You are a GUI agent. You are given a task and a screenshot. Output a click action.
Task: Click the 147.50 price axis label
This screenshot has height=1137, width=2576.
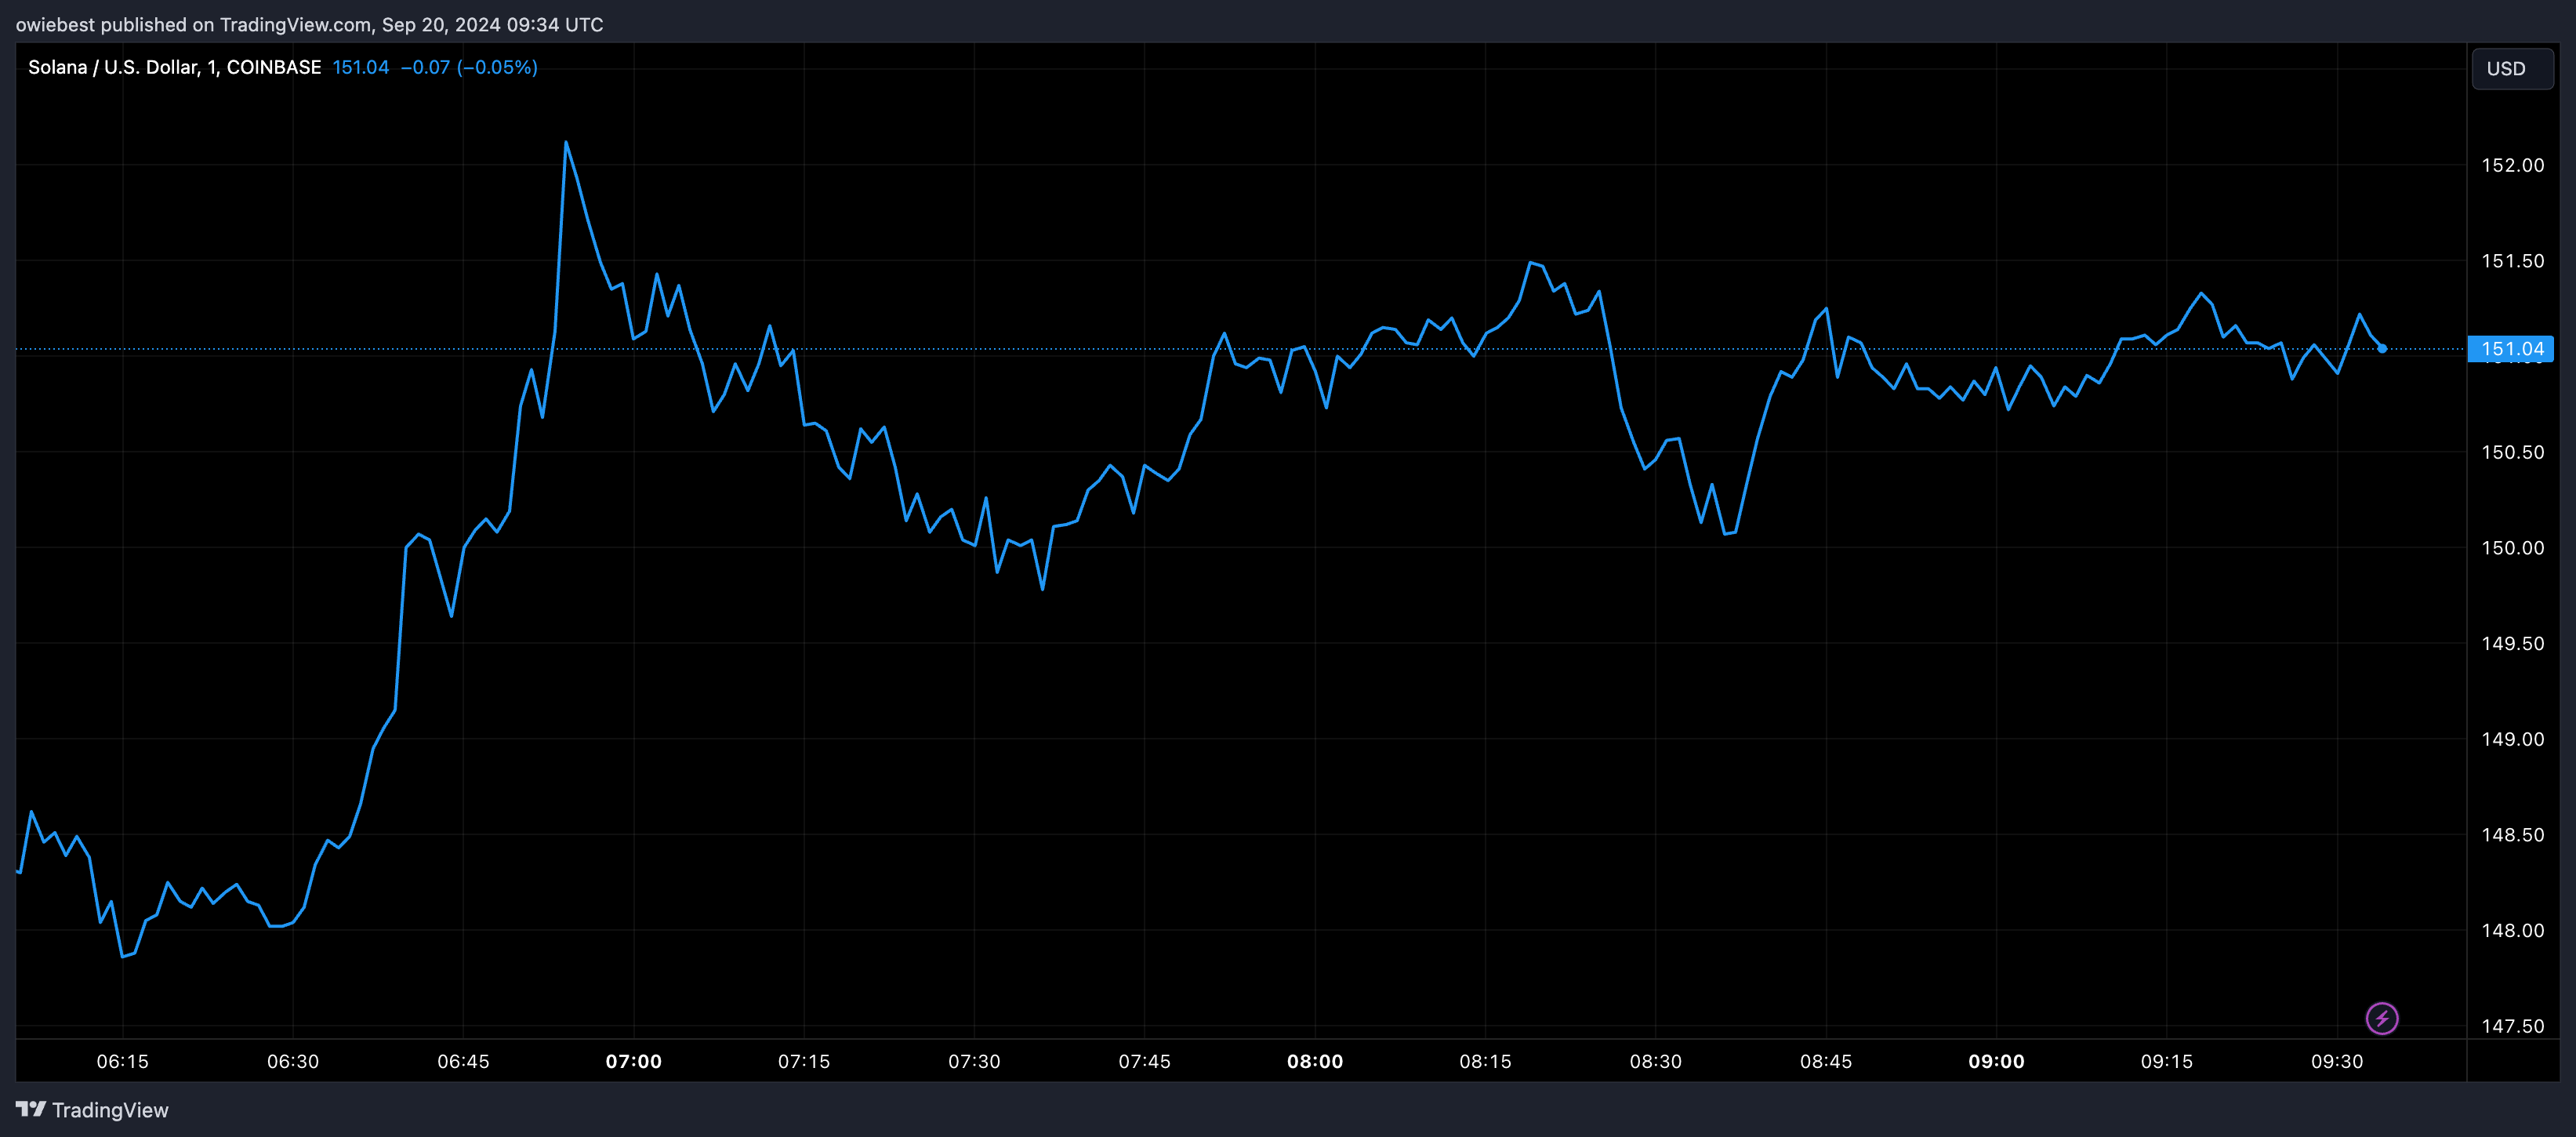[x=2512, y=1026]
